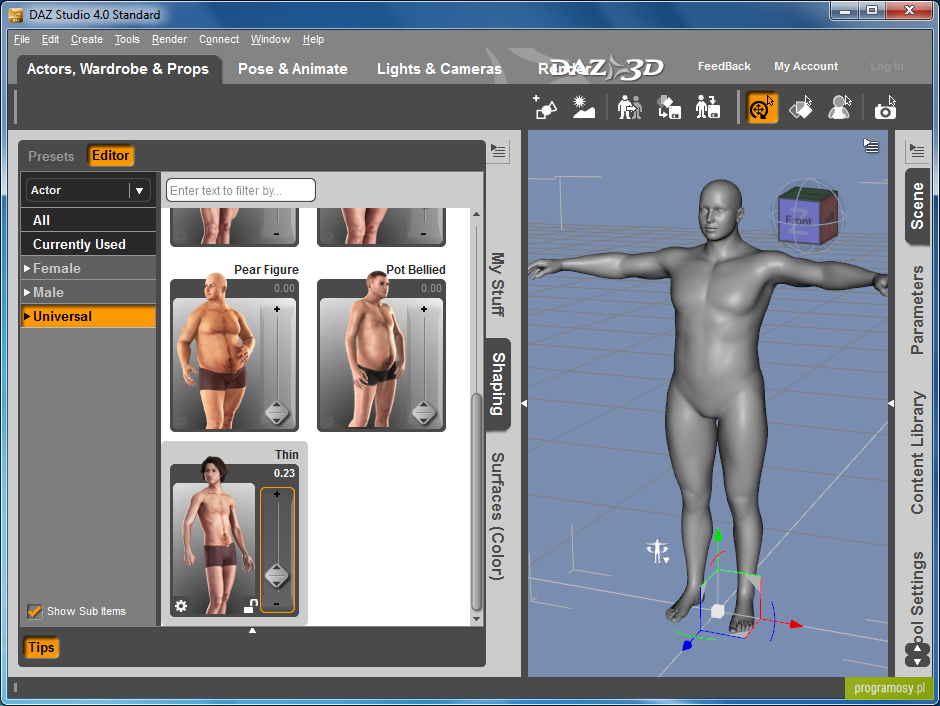Click the figure-to-disk save icon in toolbar
Image resolution: width=940 pixels, height=706 pixels.
(707, 107)
